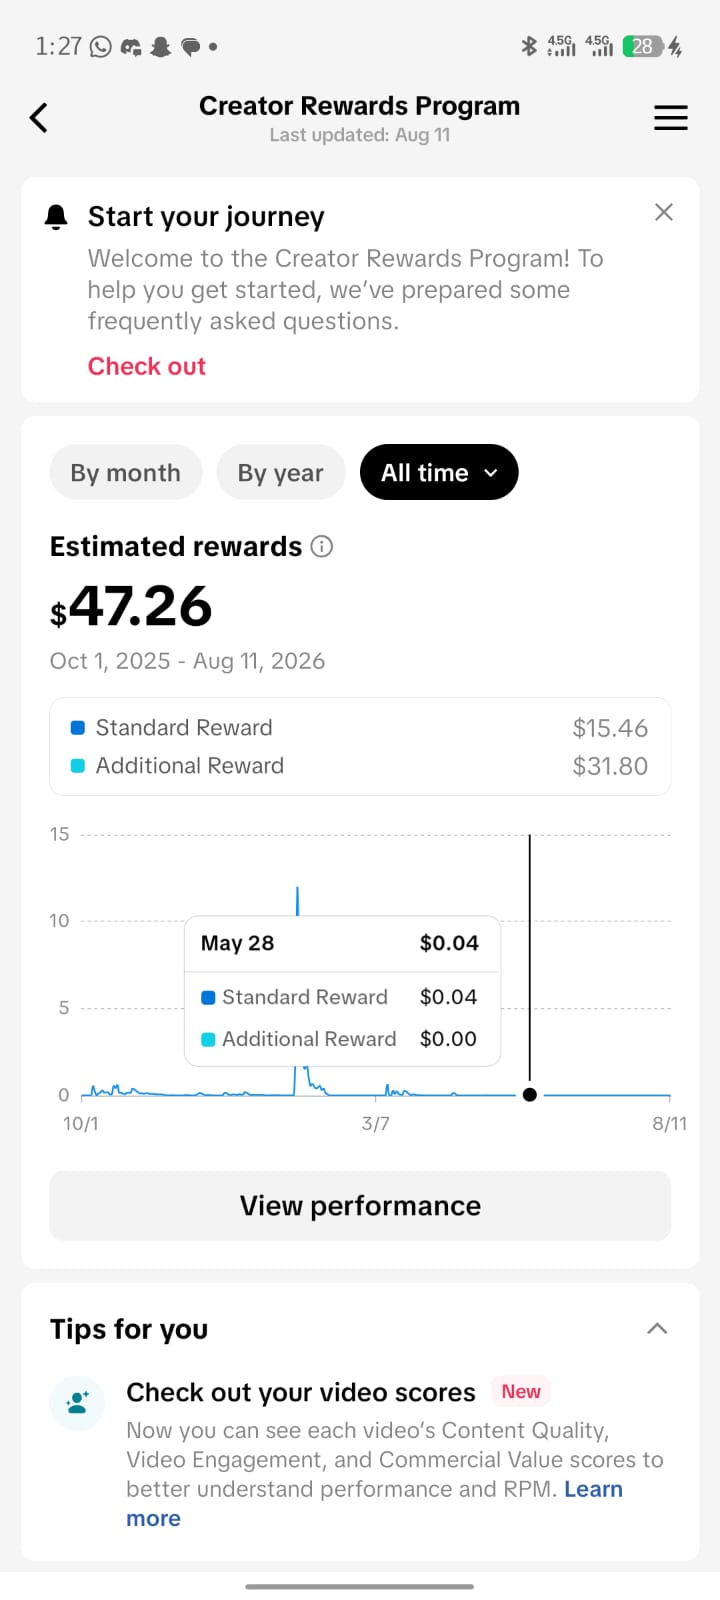This screenshot has width=720, height=1600.
Task: Tap the bell notification icon
Action: click(x=57, y=217)
